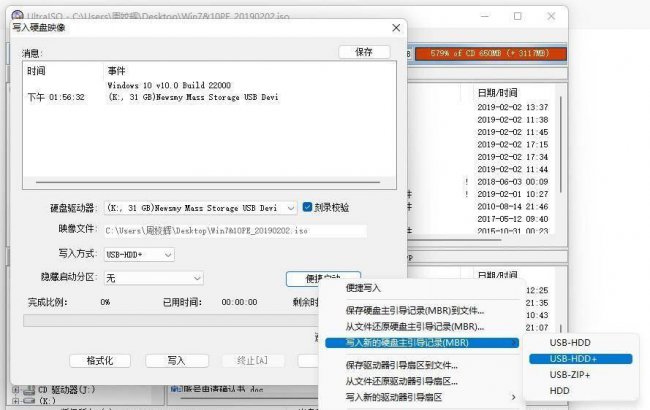Expand 写入新的驱动器引导扇区 submenu arrow
Image resolution: width=650 pixels, height=410 pixels.
click(x=514, y=397)
